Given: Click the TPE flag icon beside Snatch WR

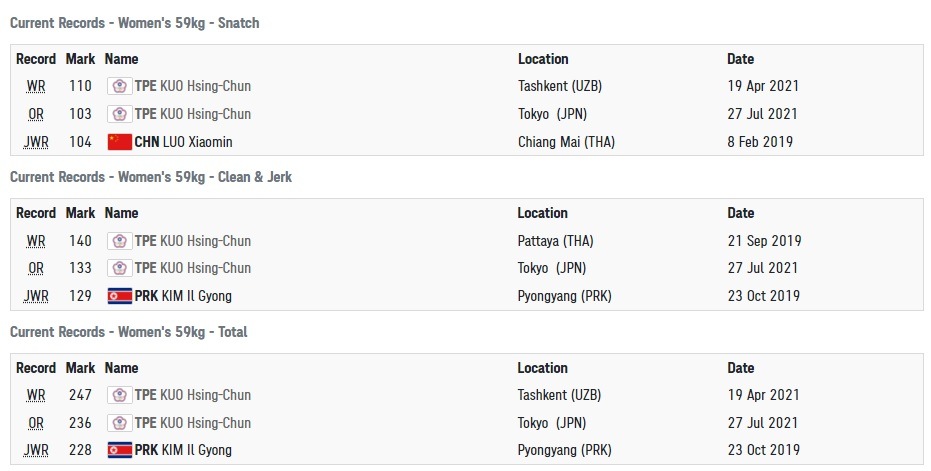Looking at the screenshot, I should click(119, 87).
